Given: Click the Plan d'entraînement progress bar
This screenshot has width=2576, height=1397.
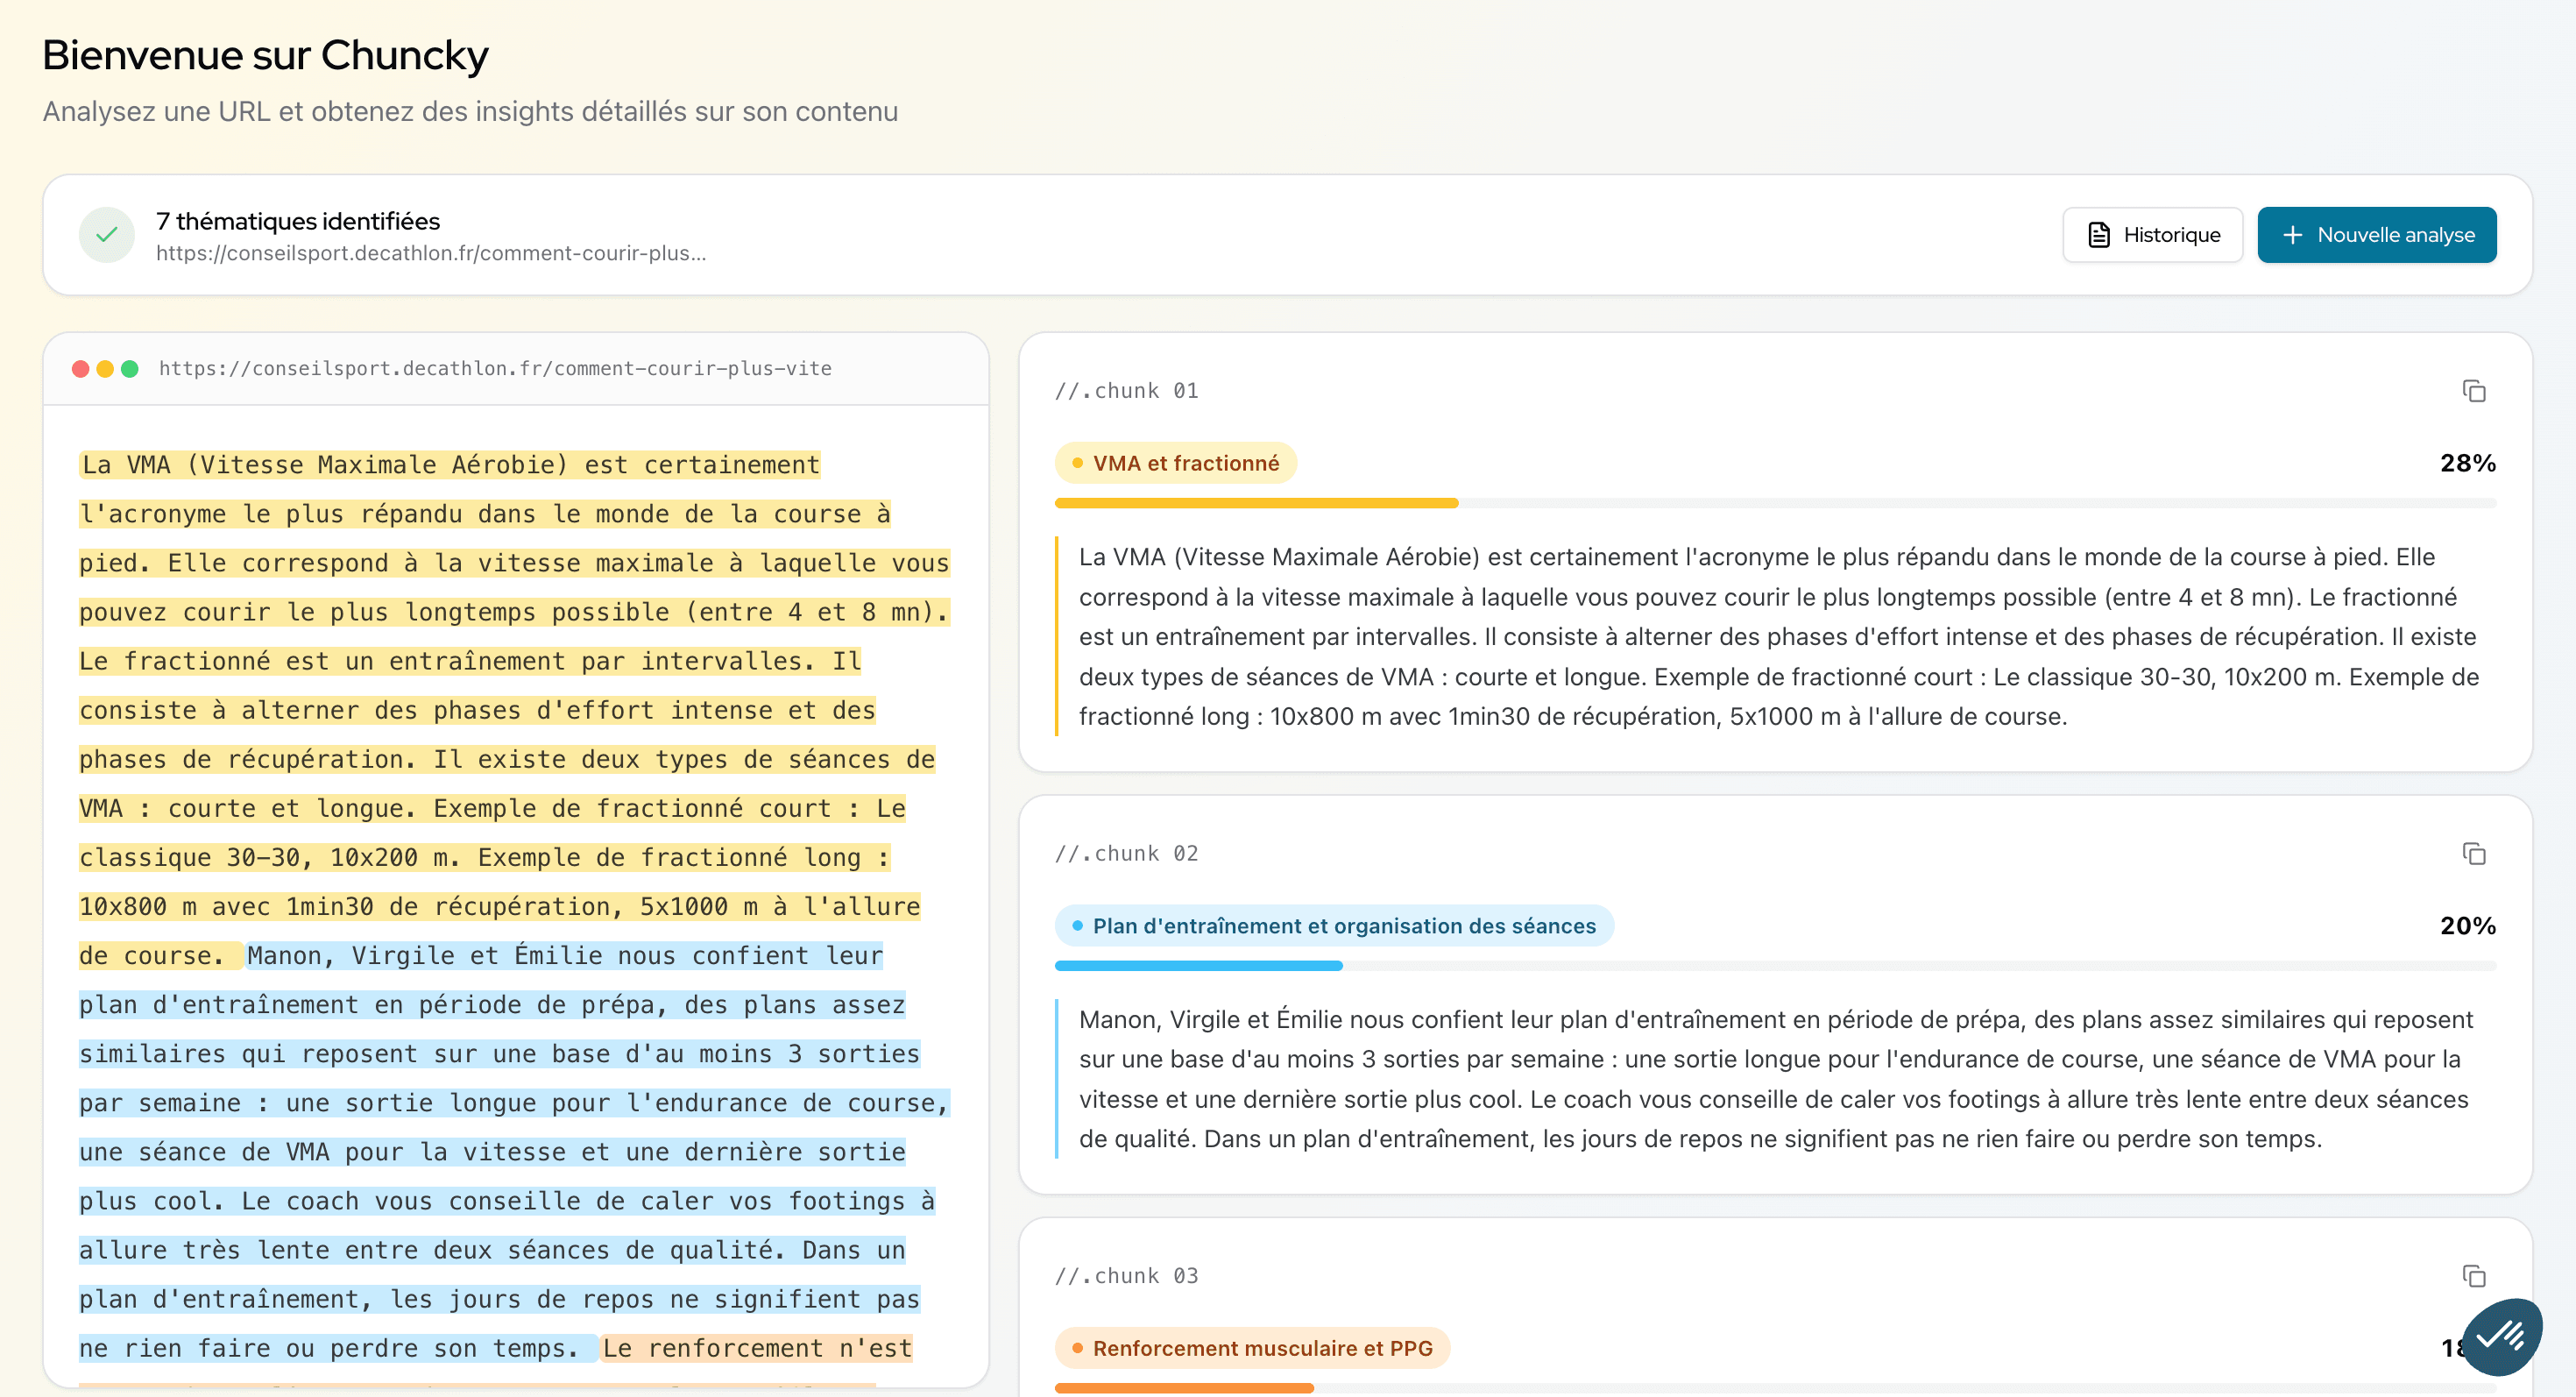Looking at the screenshot, I should (1775, 966).
